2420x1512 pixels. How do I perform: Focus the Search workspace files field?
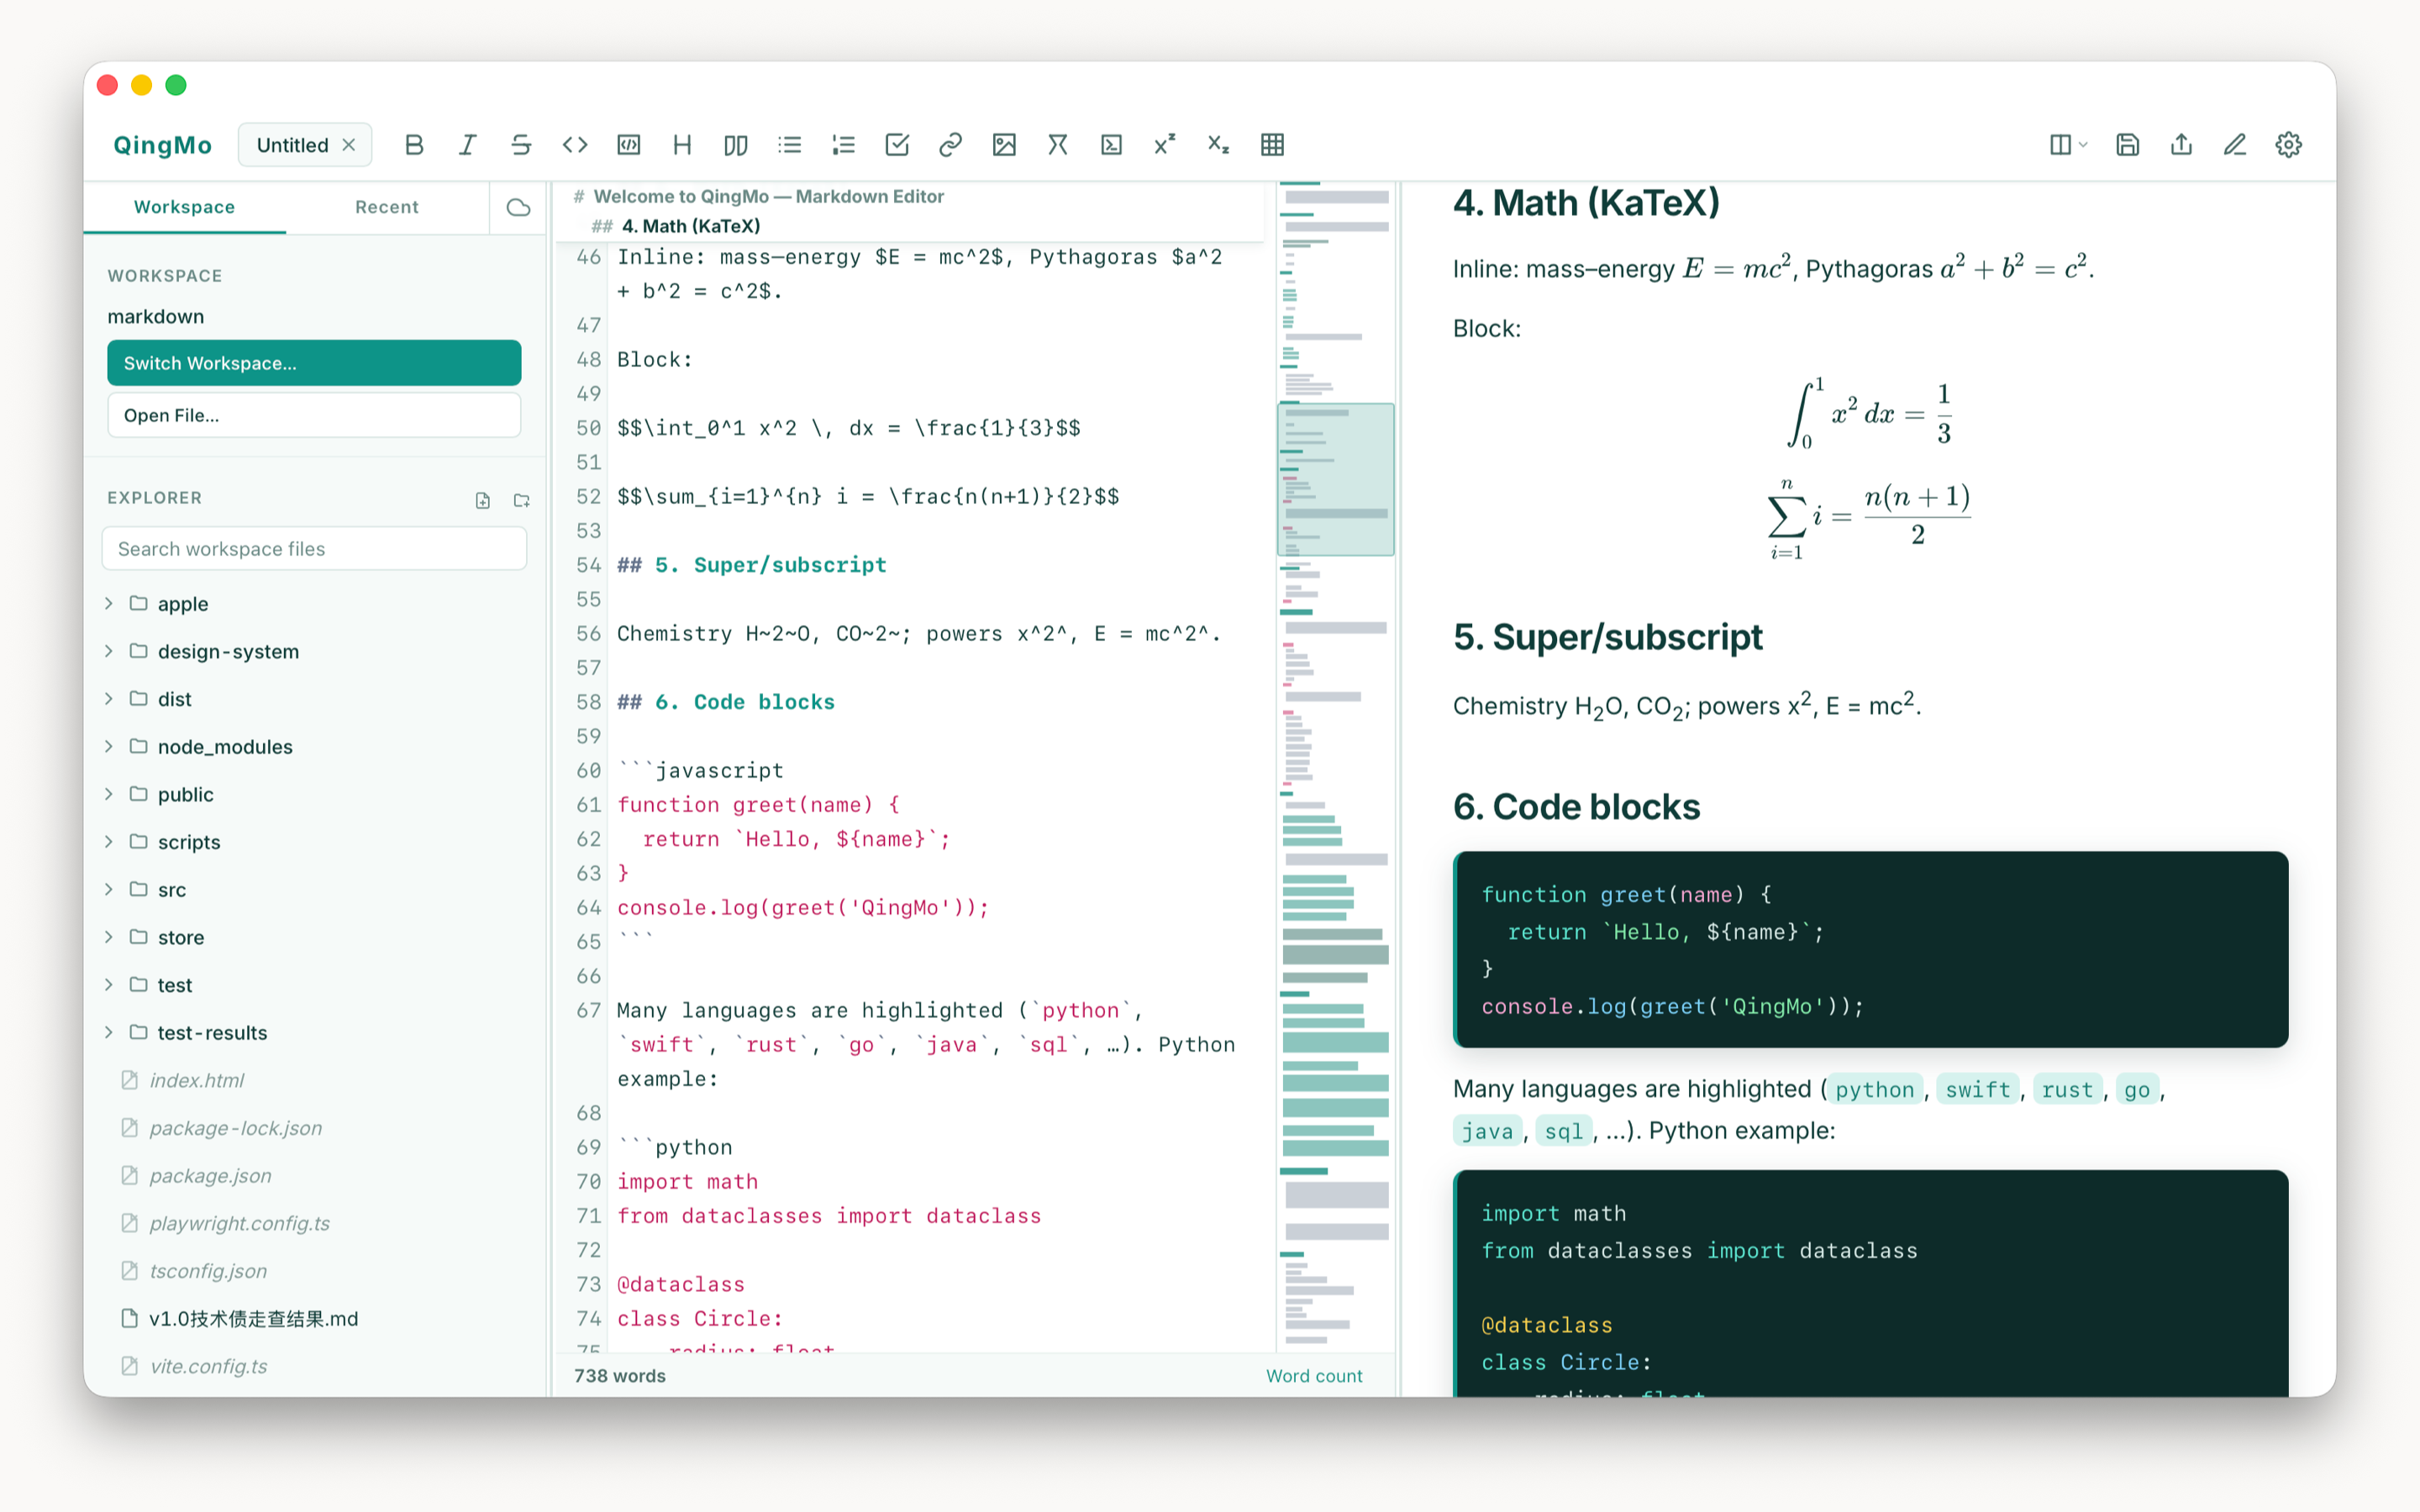314,549
